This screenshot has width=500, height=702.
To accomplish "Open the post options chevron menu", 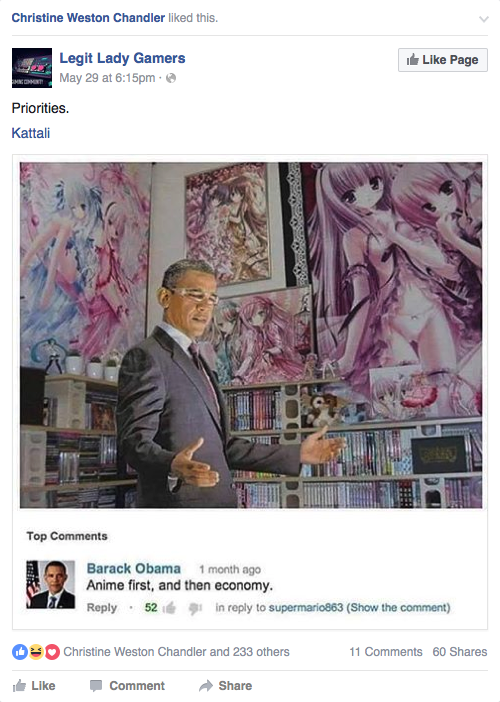I will pyautogui.click(x=483, y=19).
